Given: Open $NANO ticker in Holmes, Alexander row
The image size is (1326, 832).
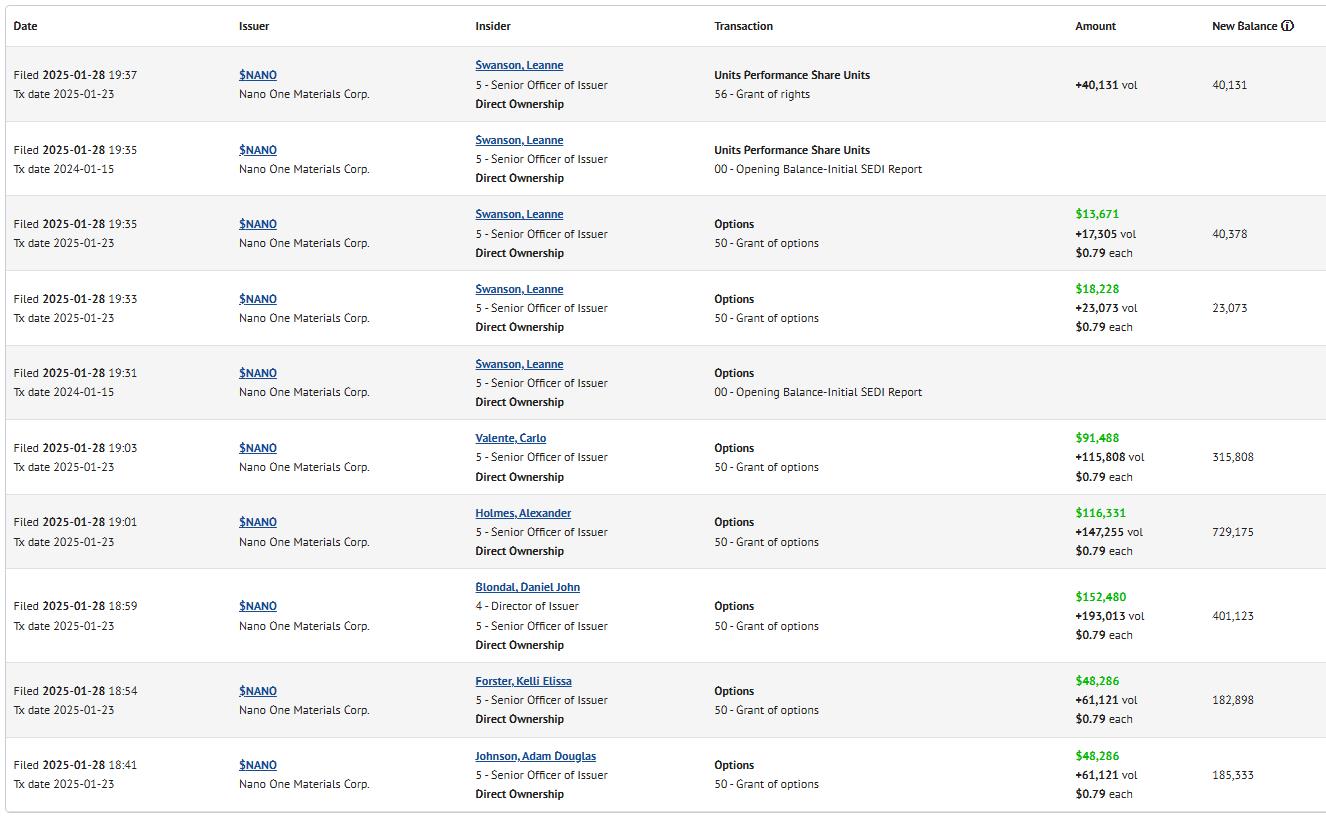Looking at the screenshot, I should tap(258, 522).
